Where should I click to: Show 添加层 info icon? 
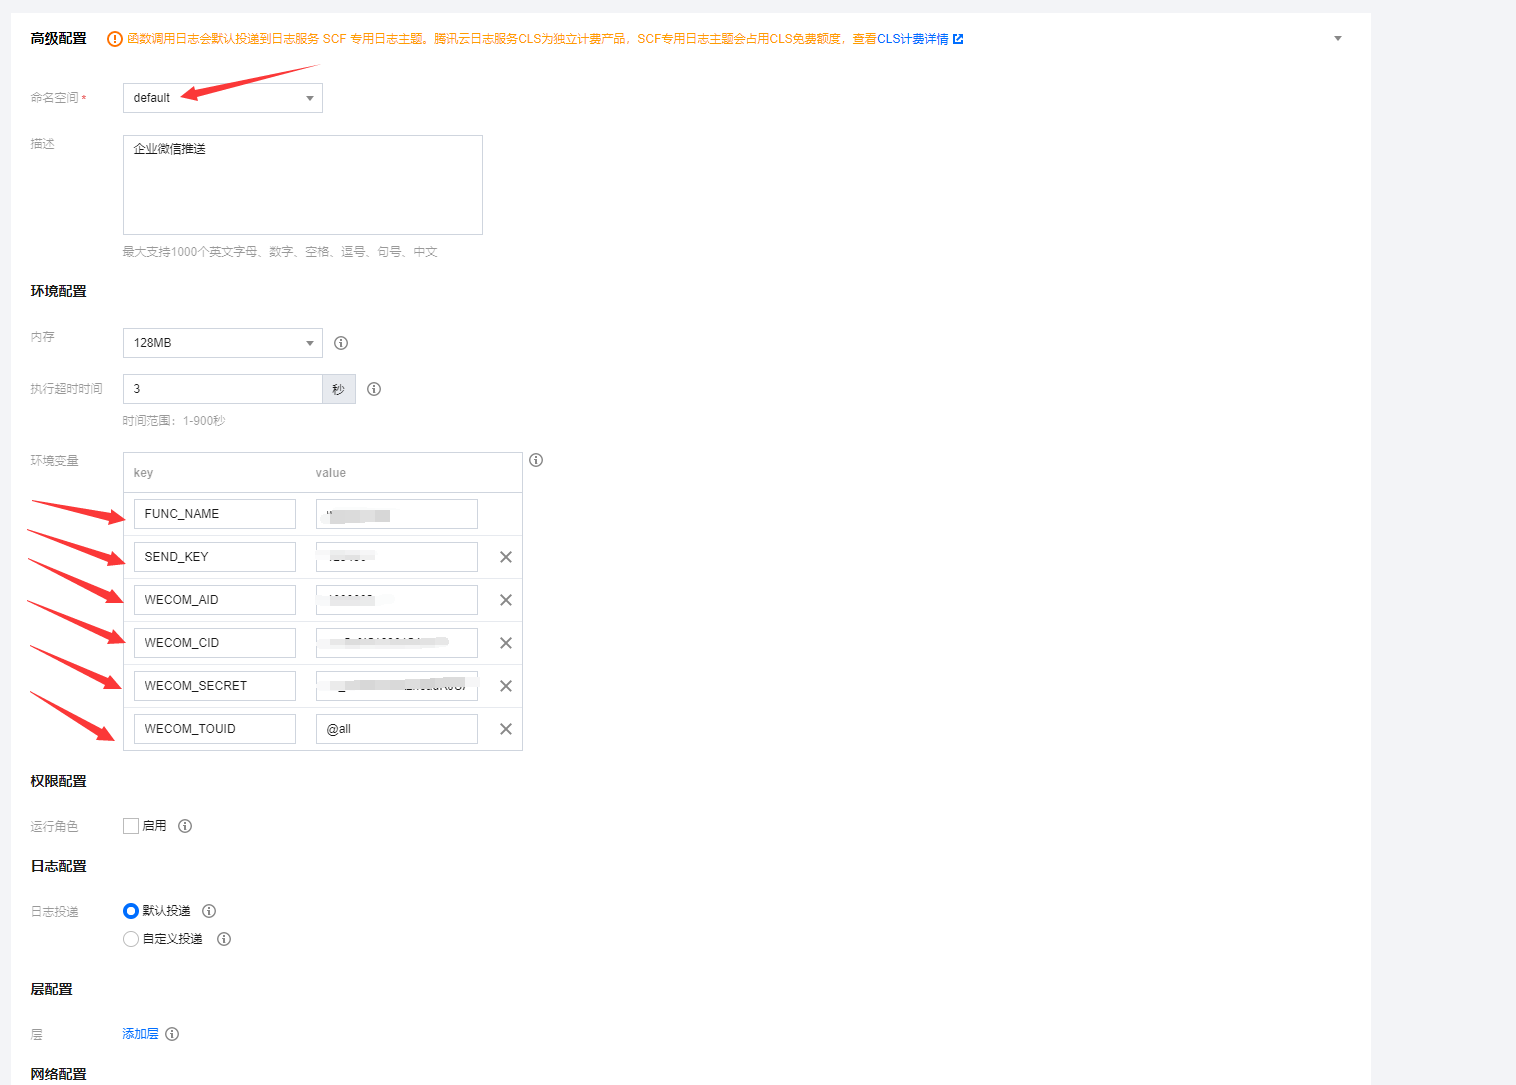click(x=172, y=1034)
